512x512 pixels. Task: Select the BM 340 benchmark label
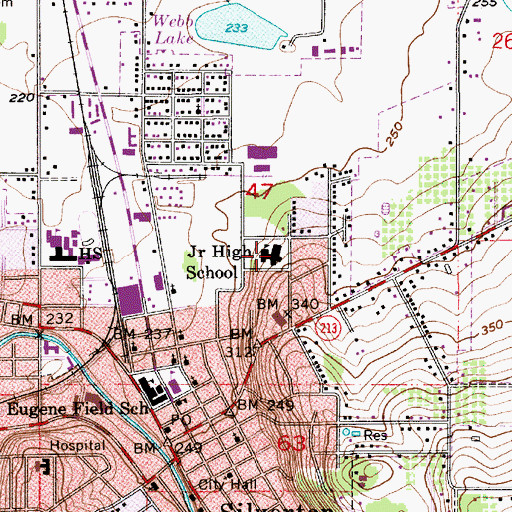(288, 304)
